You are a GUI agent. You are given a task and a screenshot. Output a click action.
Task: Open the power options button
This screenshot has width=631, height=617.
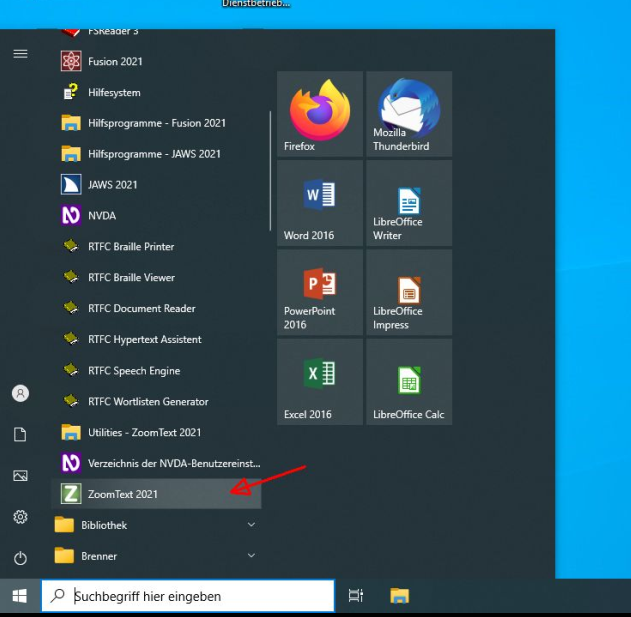(x=21, y=558)
